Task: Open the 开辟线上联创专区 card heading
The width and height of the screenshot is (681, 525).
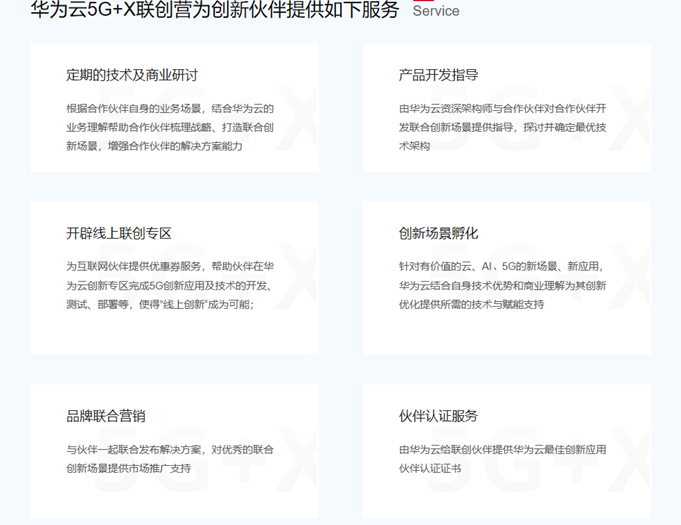Action: [119, 233]
